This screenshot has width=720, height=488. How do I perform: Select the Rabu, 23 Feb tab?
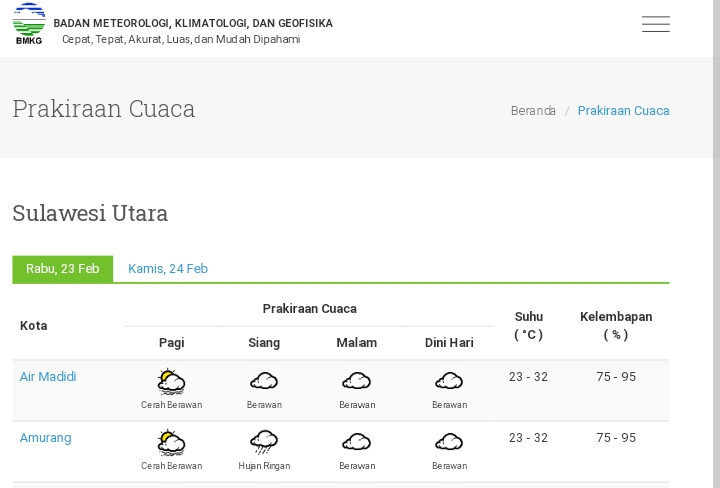pyautogui.click(x=62, y=269)
